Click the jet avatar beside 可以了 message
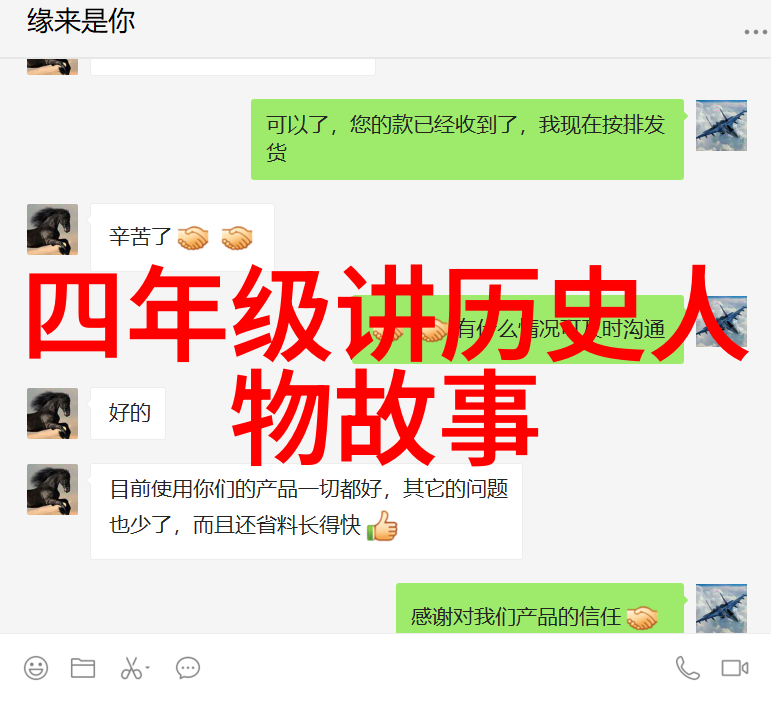 [x=721, y=125]
